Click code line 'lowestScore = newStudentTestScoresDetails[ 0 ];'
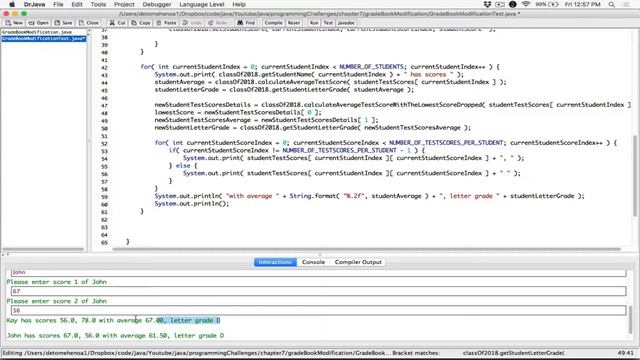 coord(238,112)
